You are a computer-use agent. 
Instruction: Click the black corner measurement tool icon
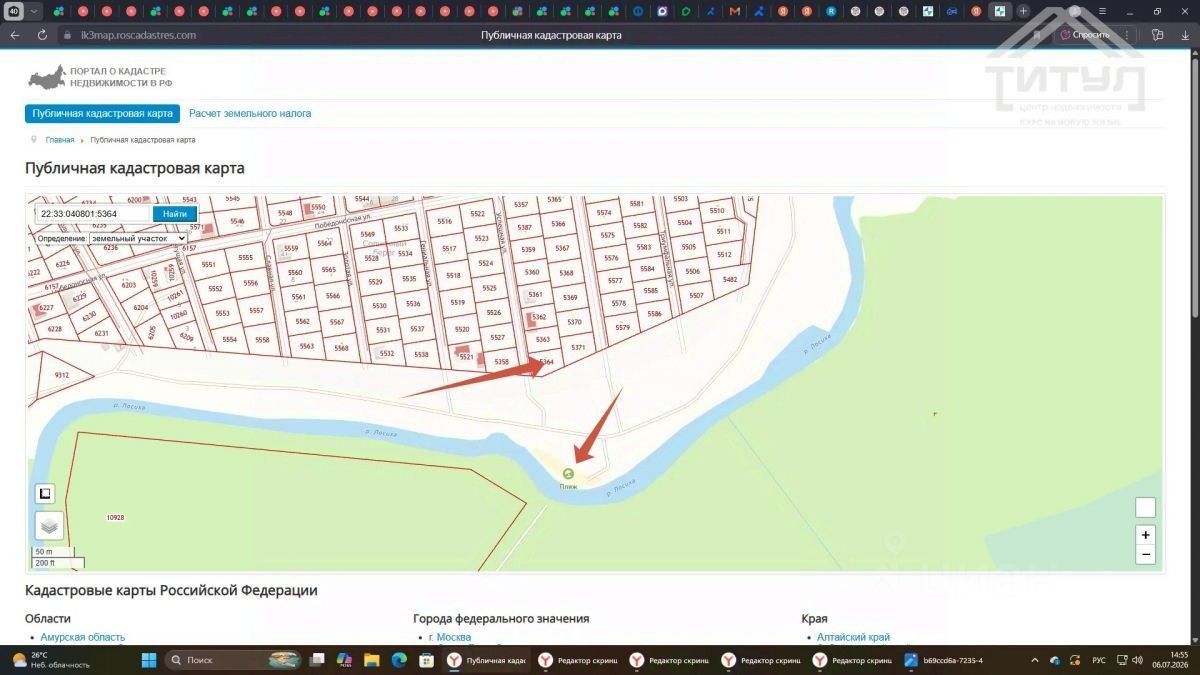[45, 494]
